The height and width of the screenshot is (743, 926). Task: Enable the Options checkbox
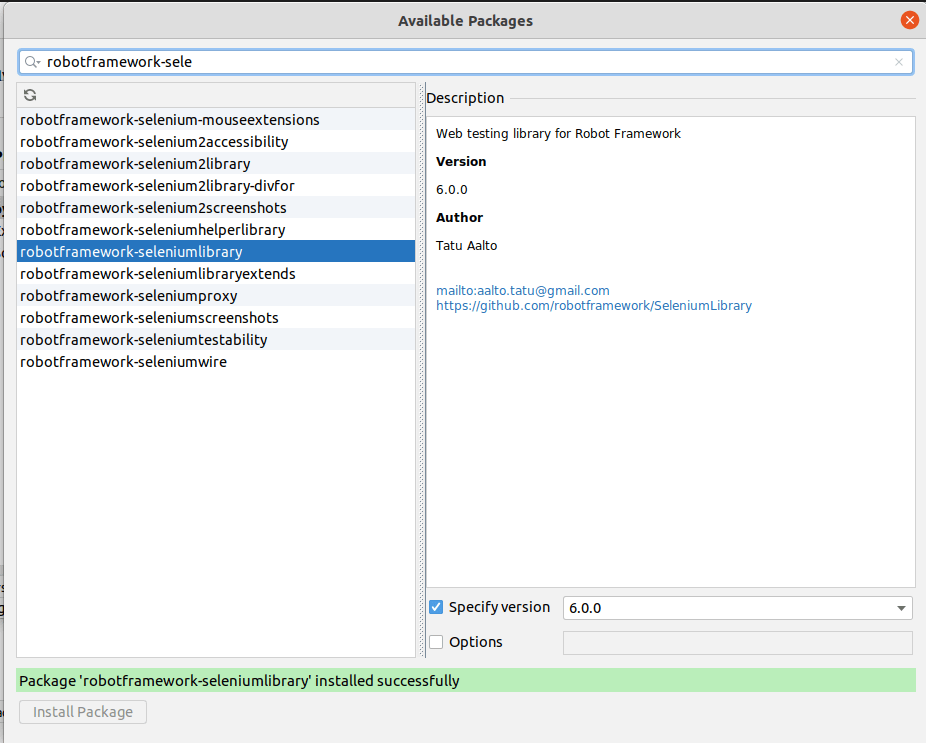pos(436,642)
